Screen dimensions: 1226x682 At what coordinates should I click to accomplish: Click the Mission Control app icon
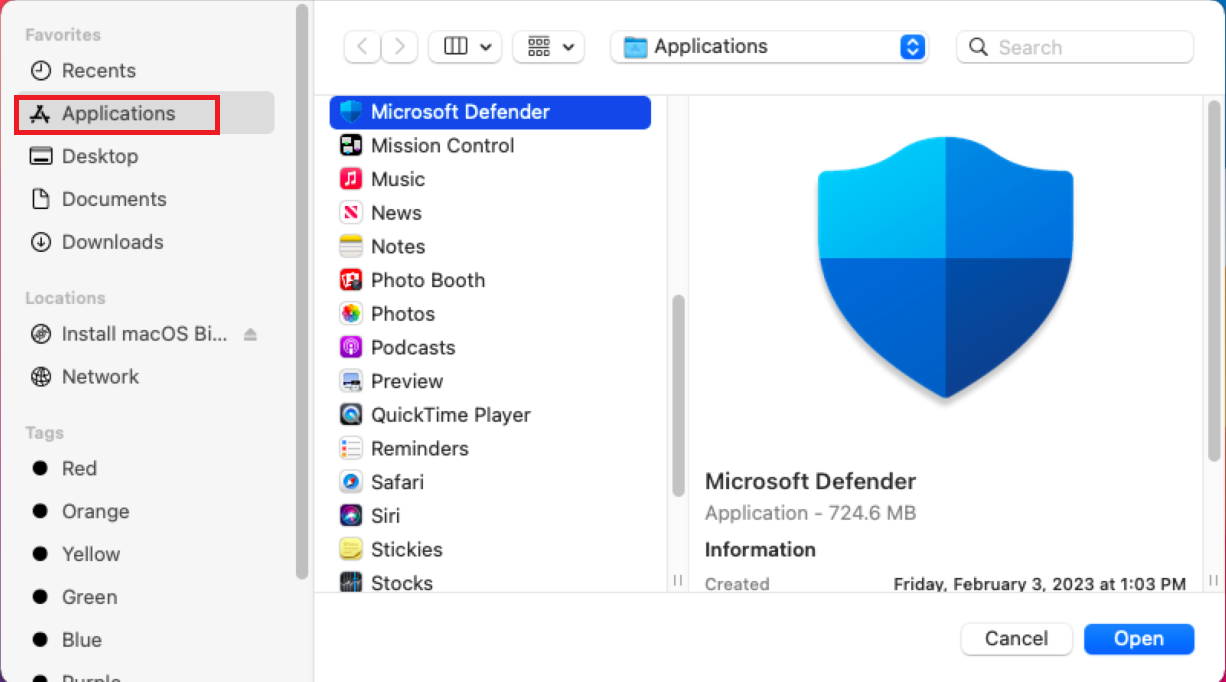pos(350,146)
